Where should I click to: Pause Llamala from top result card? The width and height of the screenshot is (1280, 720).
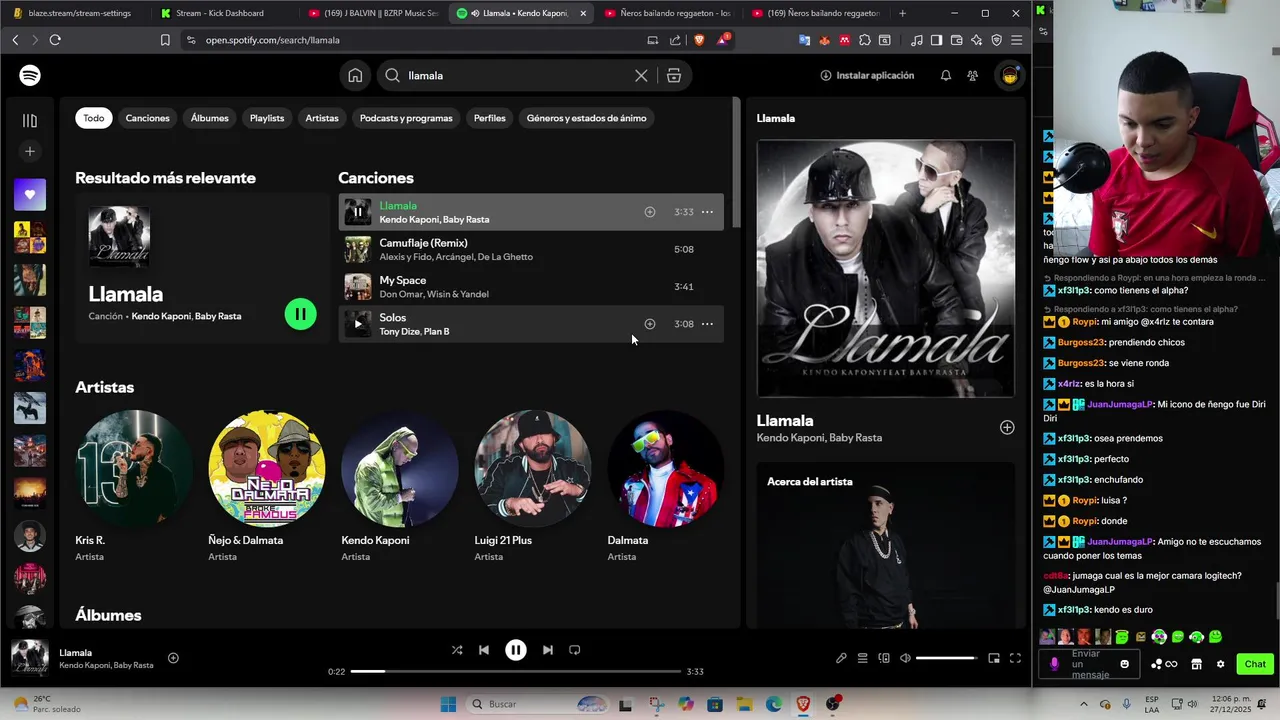coord(300,314)
